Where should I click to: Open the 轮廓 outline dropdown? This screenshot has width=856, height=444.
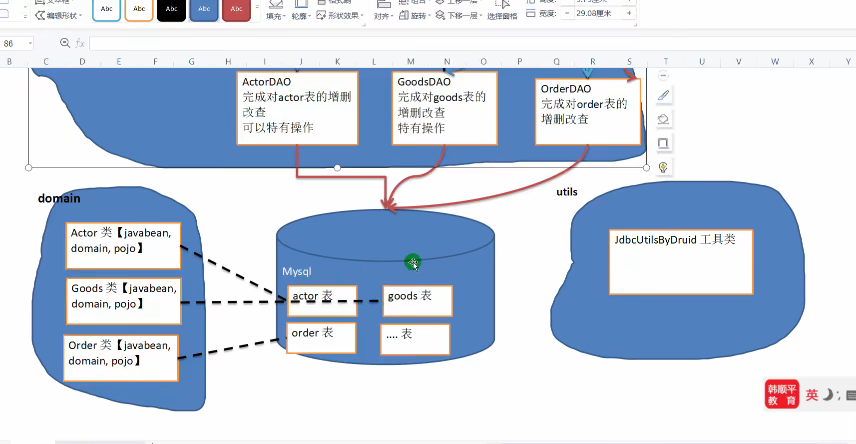pyautogui.click(x=301, y=16)
